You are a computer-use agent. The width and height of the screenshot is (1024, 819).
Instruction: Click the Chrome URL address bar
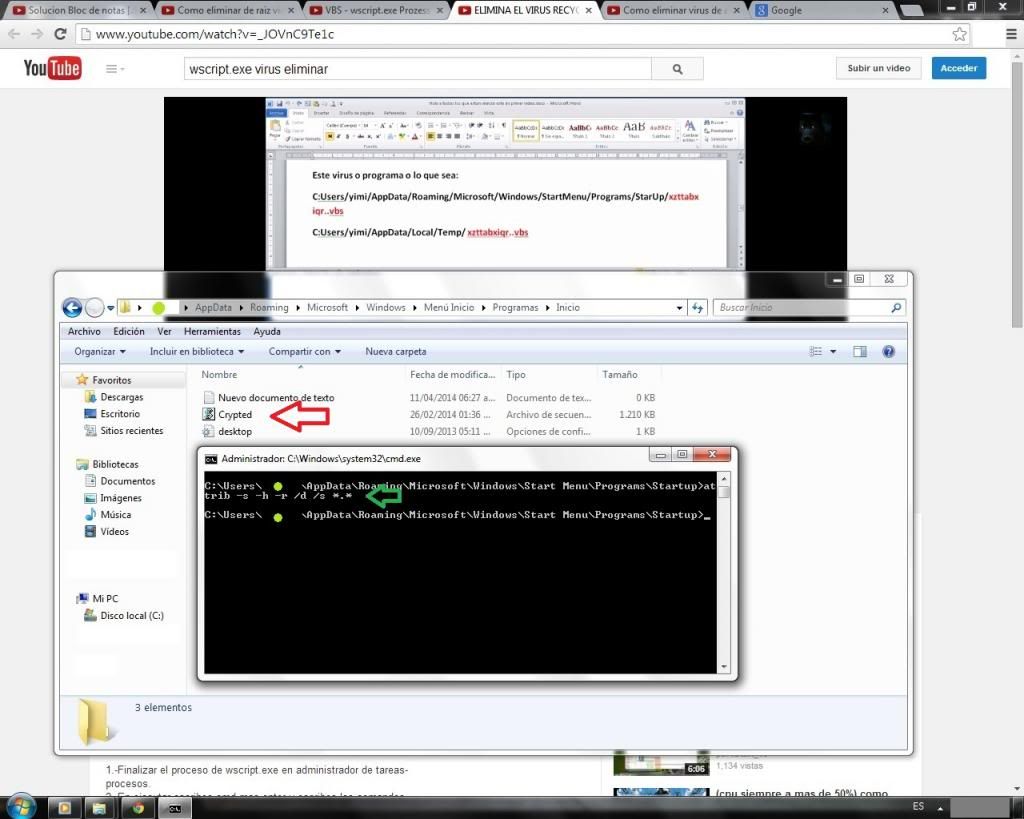point(522,34)
